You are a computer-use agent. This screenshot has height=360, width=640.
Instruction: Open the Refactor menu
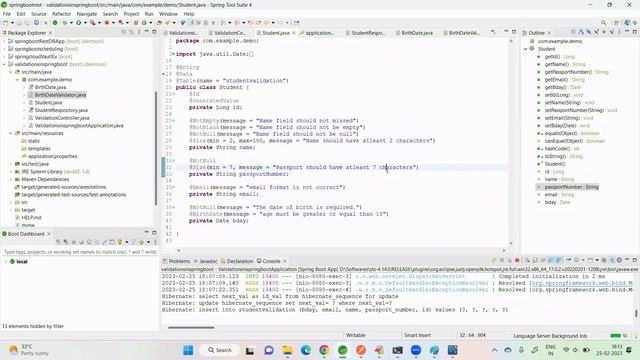pyautogui.click(x=62, y=14)
